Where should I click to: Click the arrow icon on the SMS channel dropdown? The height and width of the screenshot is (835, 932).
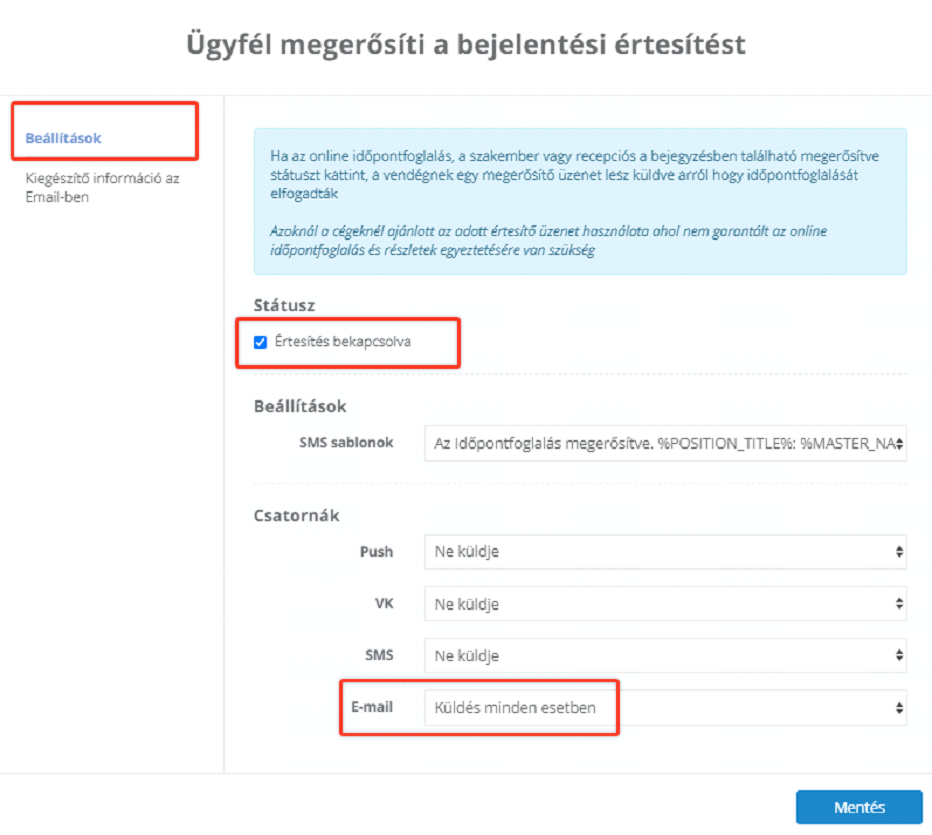point(899,655)
